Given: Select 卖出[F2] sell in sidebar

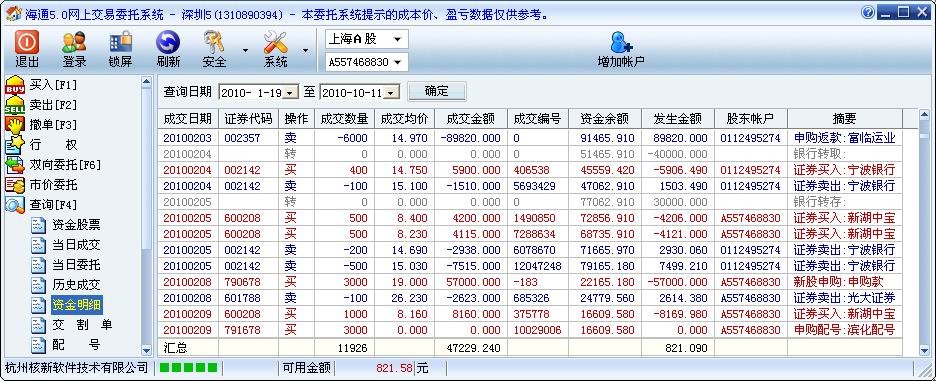Looking at the screenshot, I should point(42,105).
